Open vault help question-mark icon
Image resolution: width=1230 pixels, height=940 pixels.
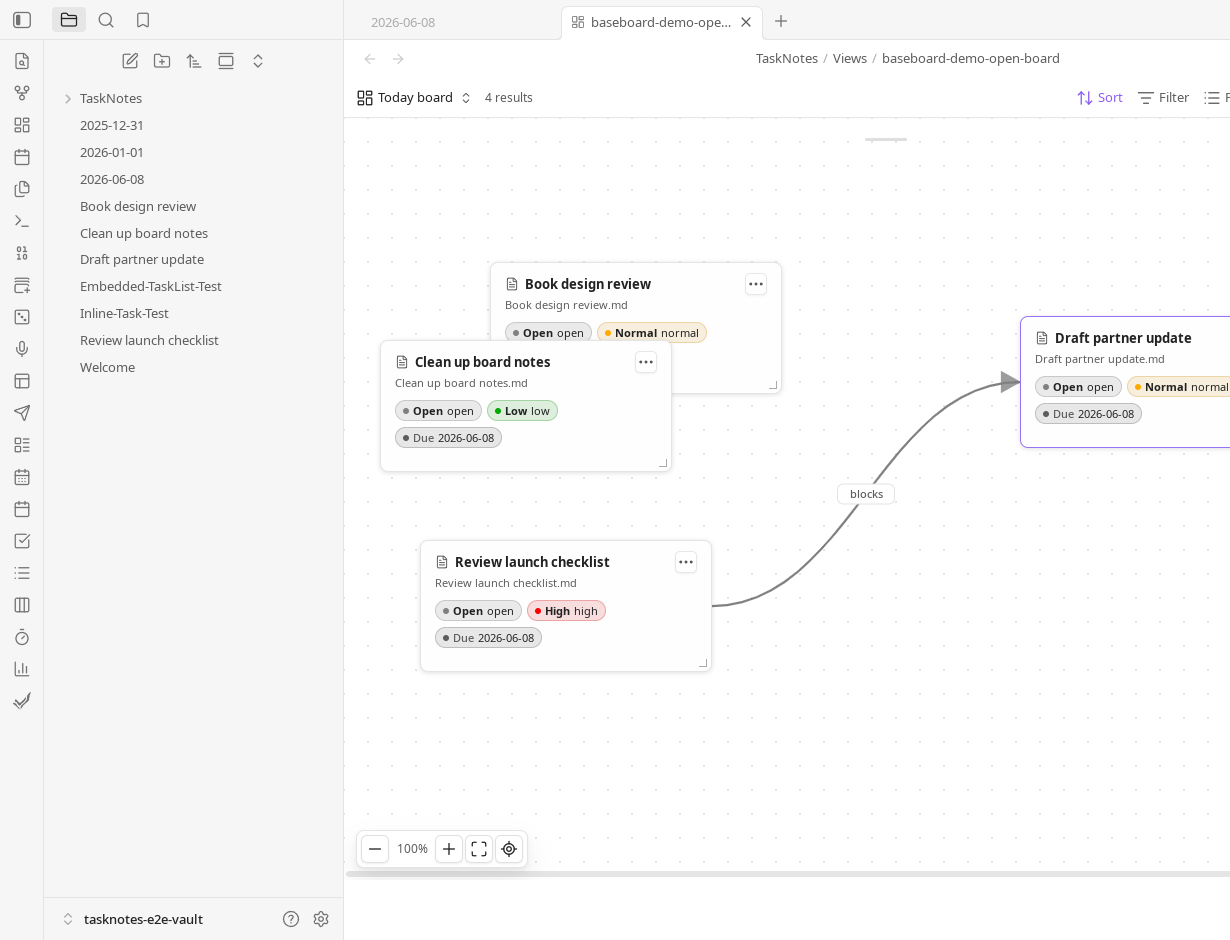pyautogui.click(x=291, y=919)
